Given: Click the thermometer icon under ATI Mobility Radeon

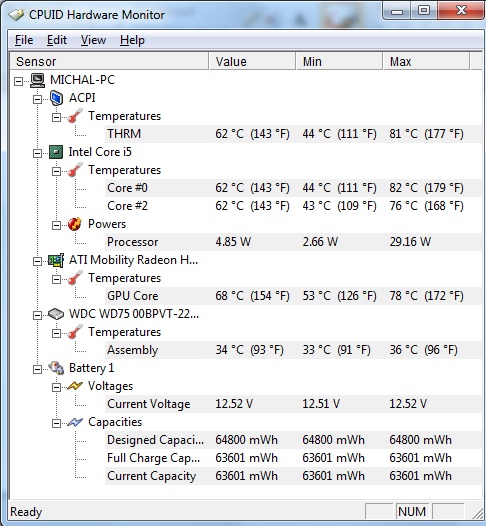Looking at the screenshot, I should coord(75,278).
